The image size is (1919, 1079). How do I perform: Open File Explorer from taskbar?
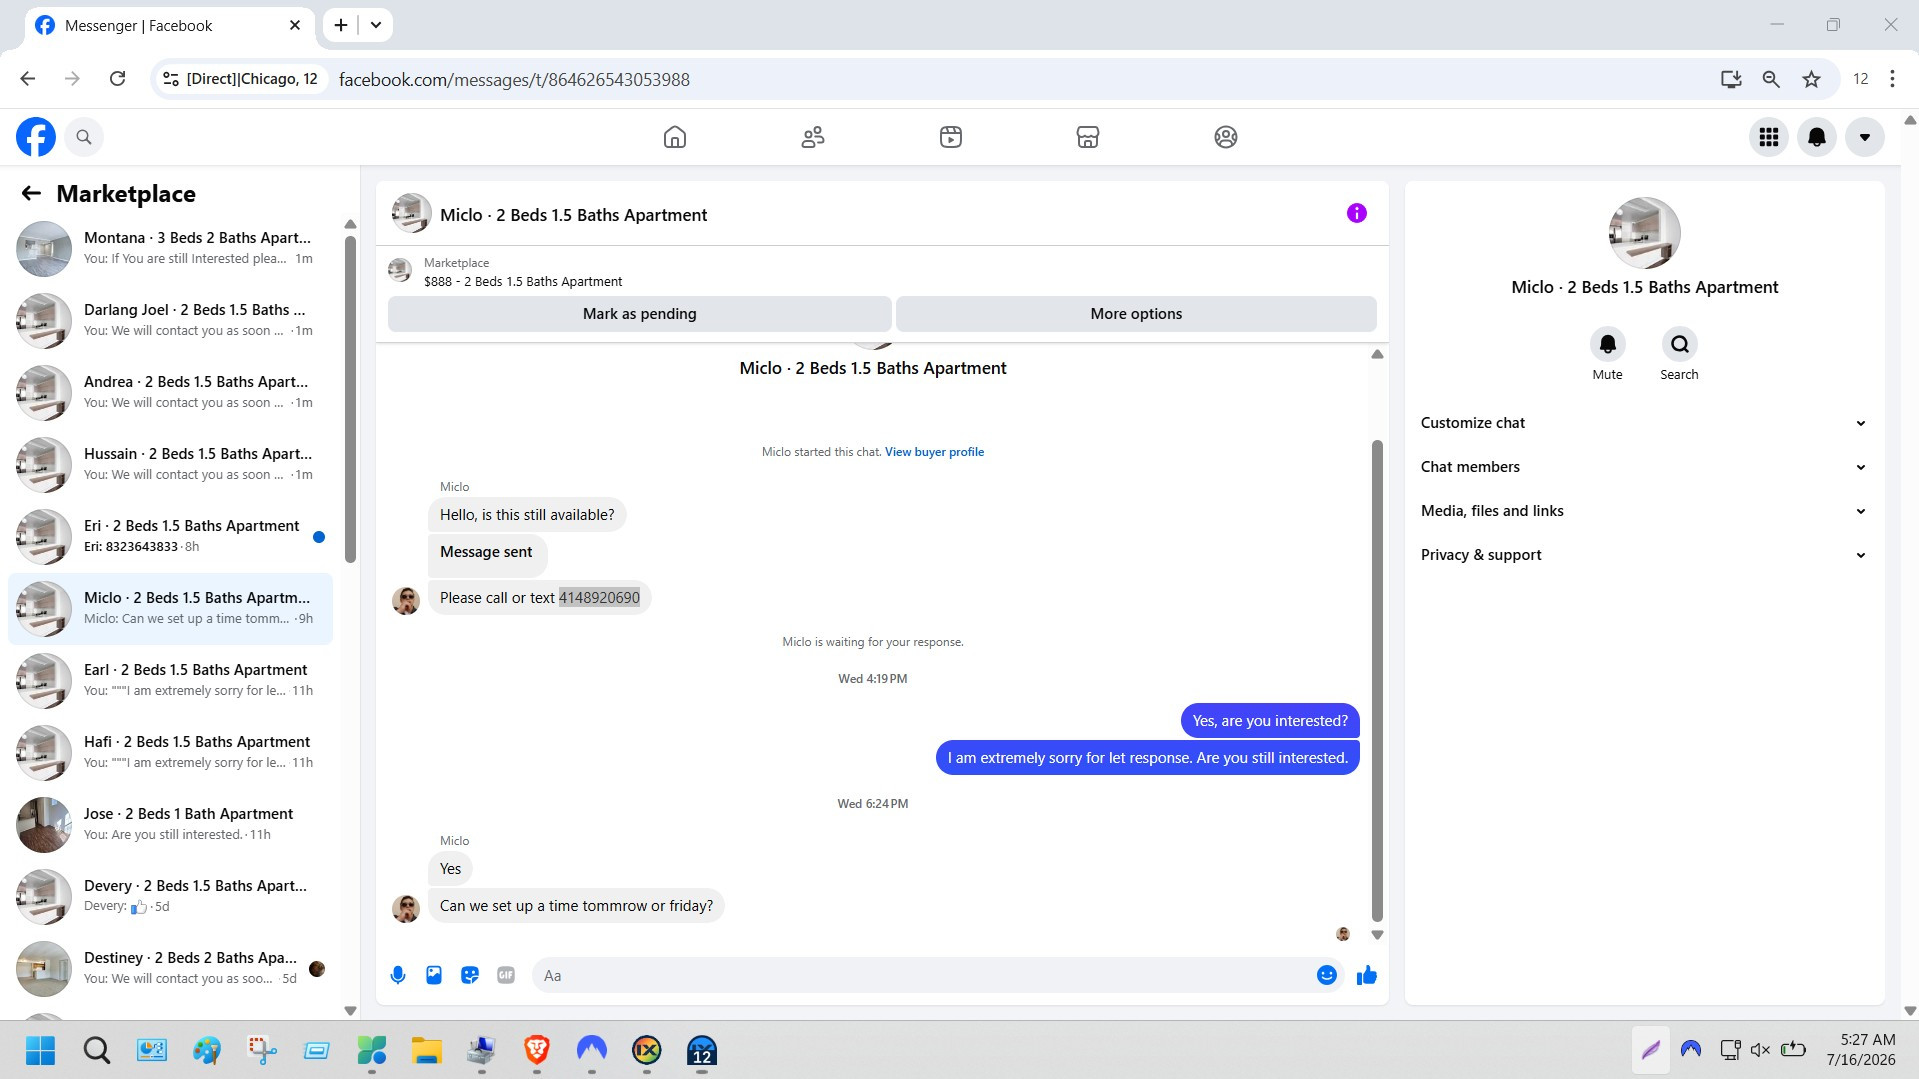pyautogui.click(x=427, y=1050)
